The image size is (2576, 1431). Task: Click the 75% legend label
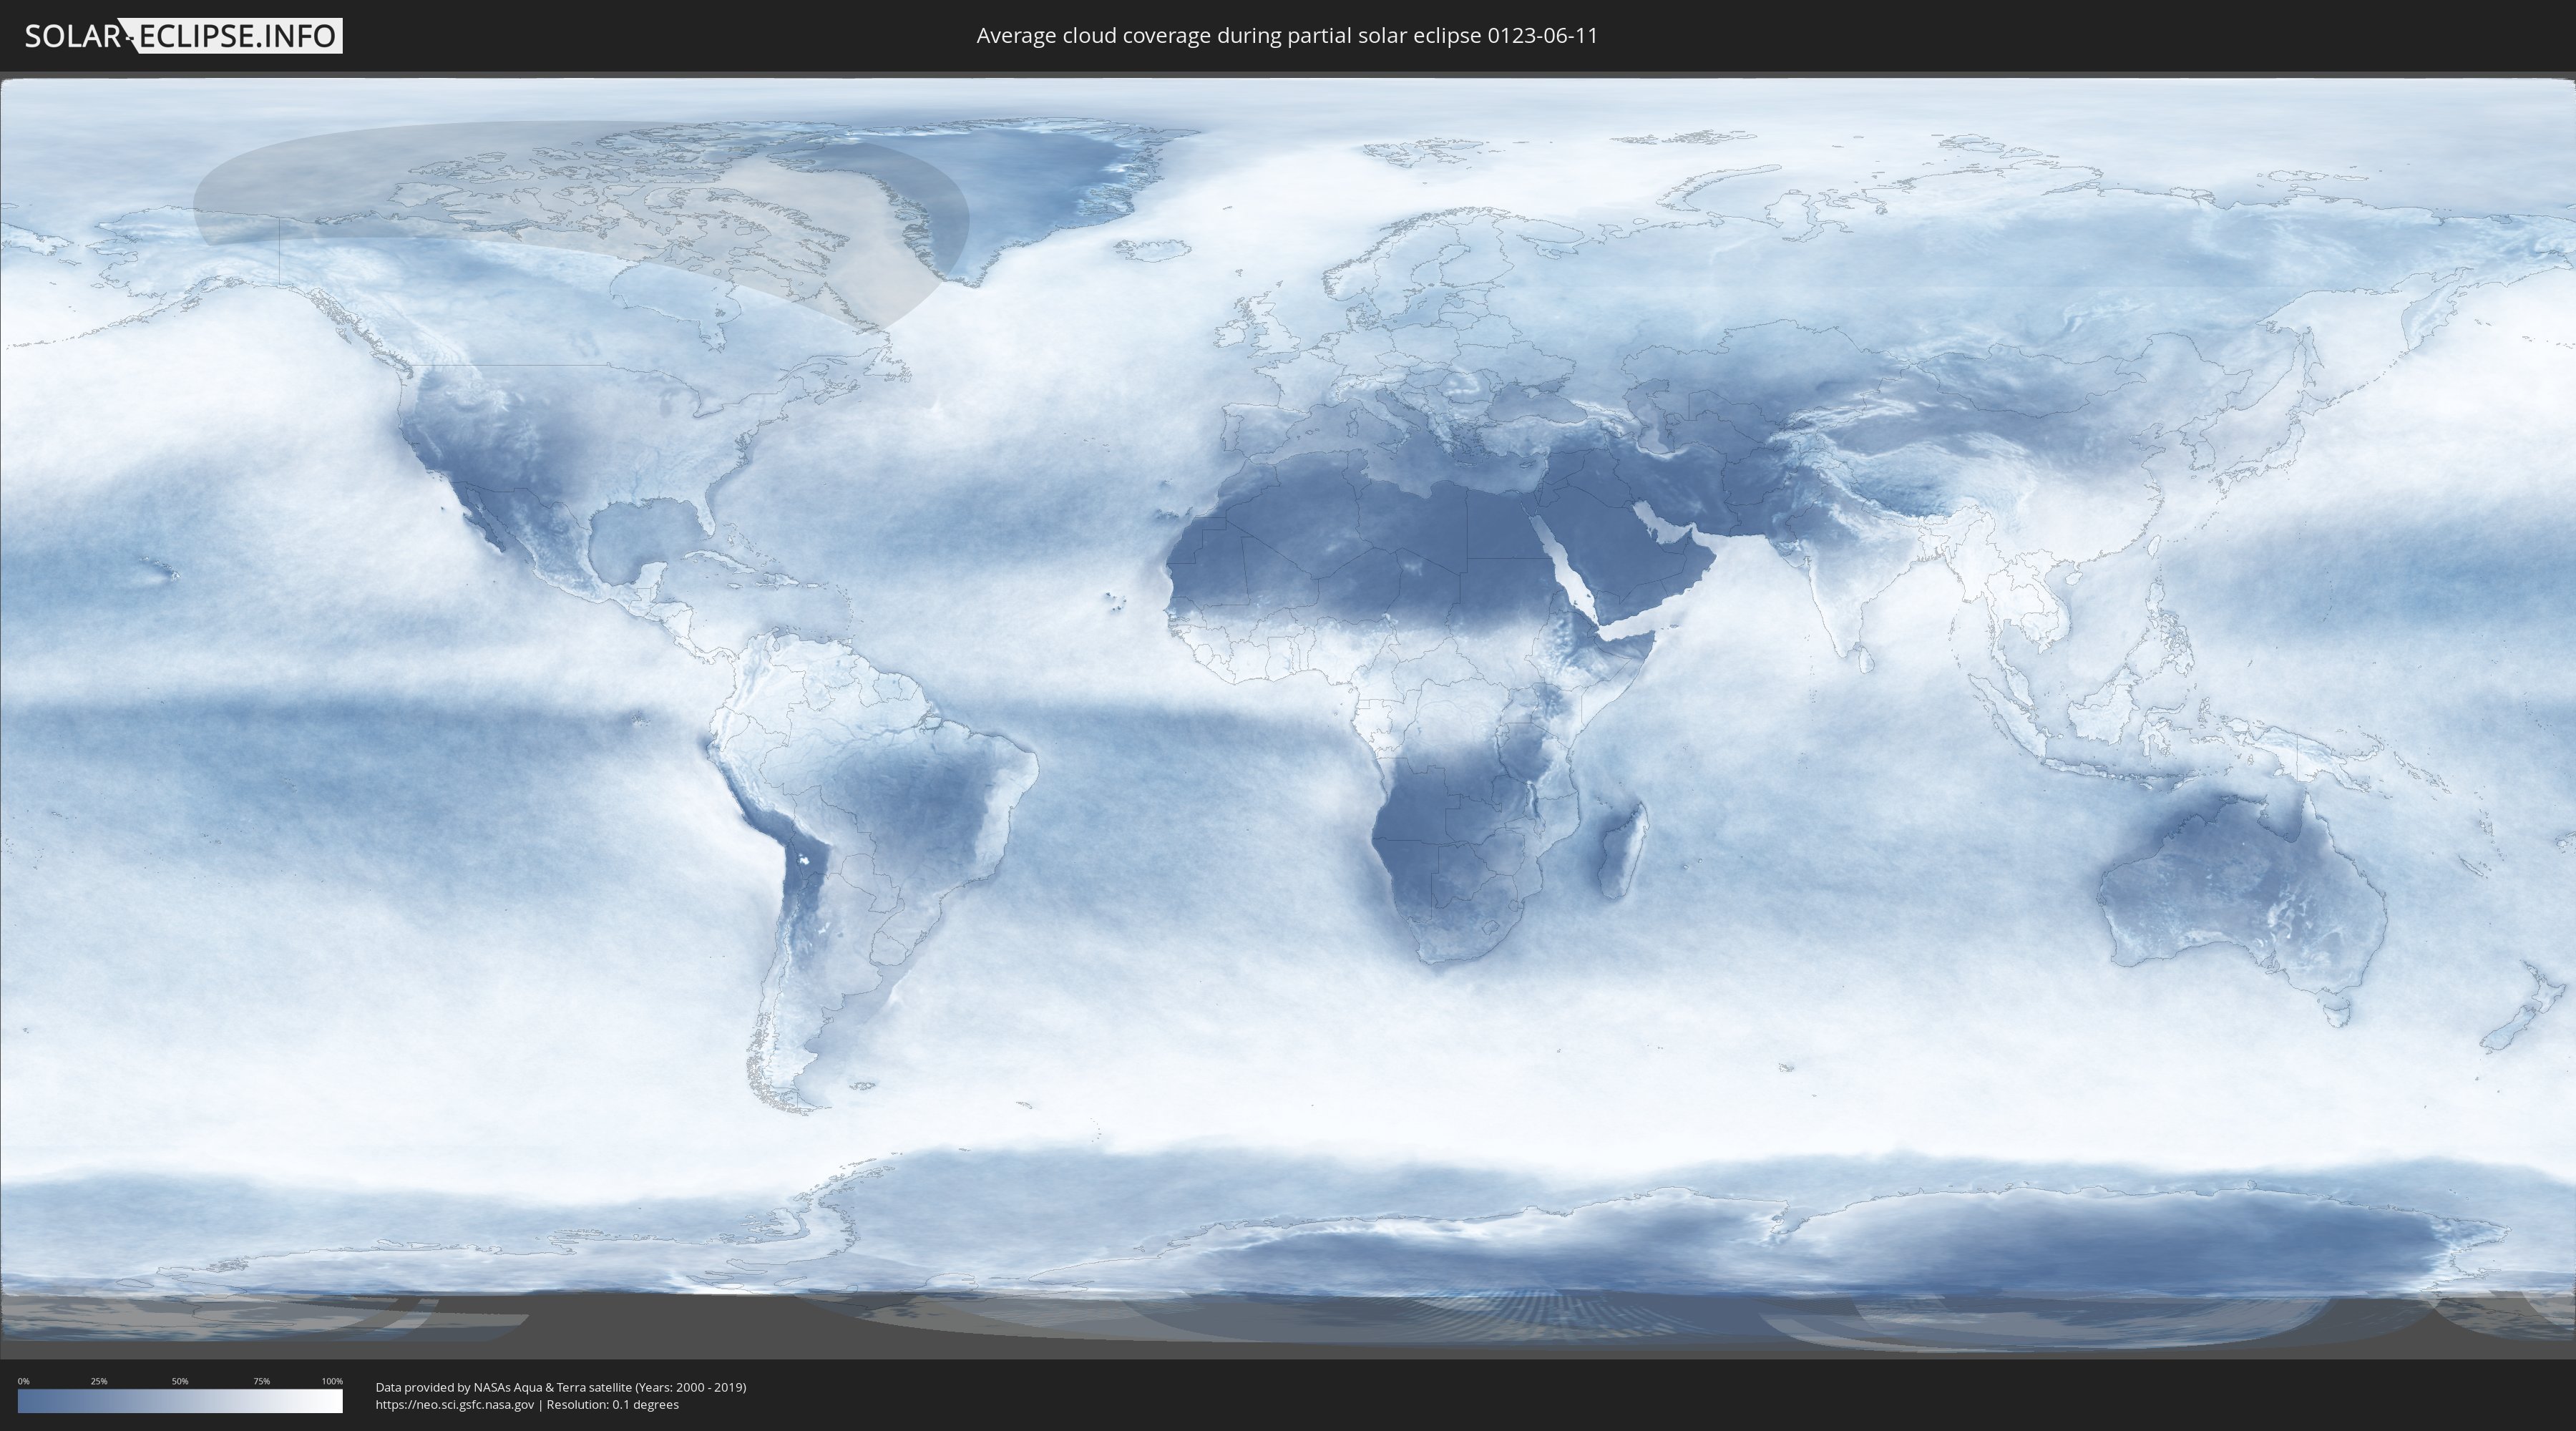tap(261, 1381)
